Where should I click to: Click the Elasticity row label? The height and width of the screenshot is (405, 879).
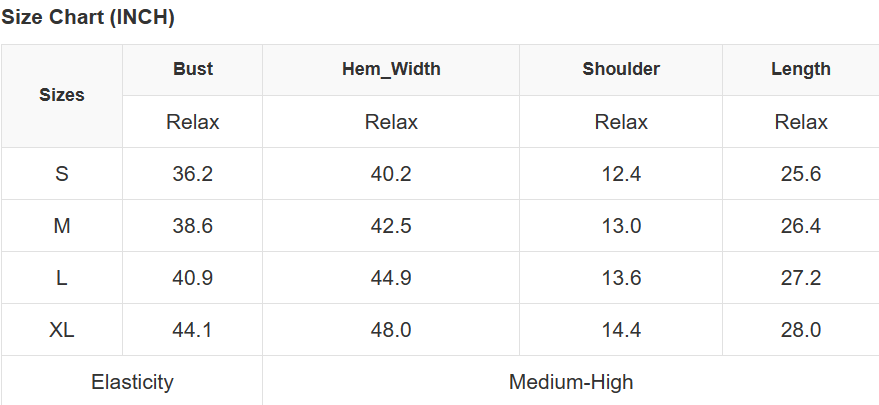pyautogui.click(x=132, y=382)
